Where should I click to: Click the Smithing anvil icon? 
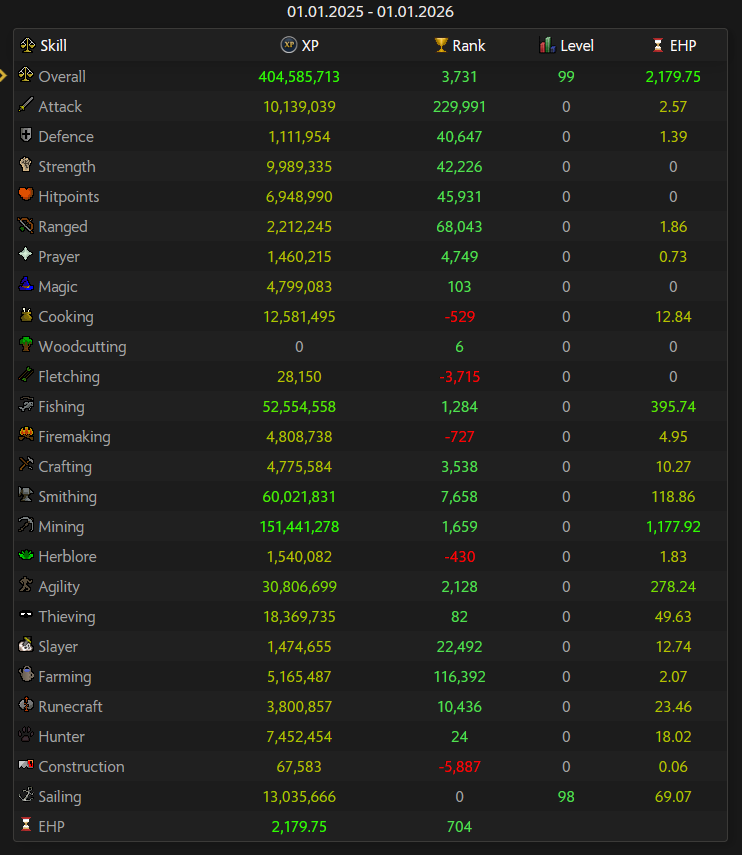(26, 494)
